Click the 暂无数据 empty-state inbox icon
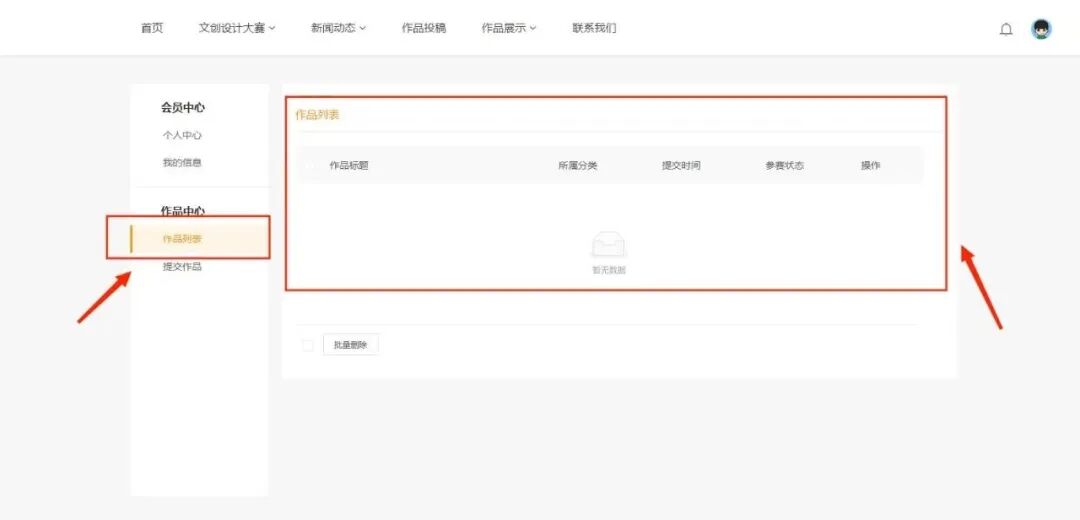 point(609,245)
